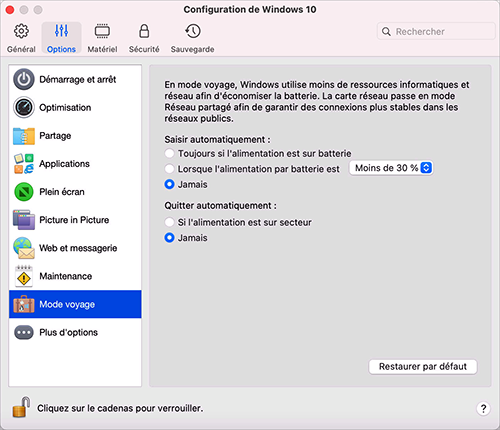Screen dimensions: 500x430
Task: Select Jamais under Saisir automatiquement
Action: [169, 184]
